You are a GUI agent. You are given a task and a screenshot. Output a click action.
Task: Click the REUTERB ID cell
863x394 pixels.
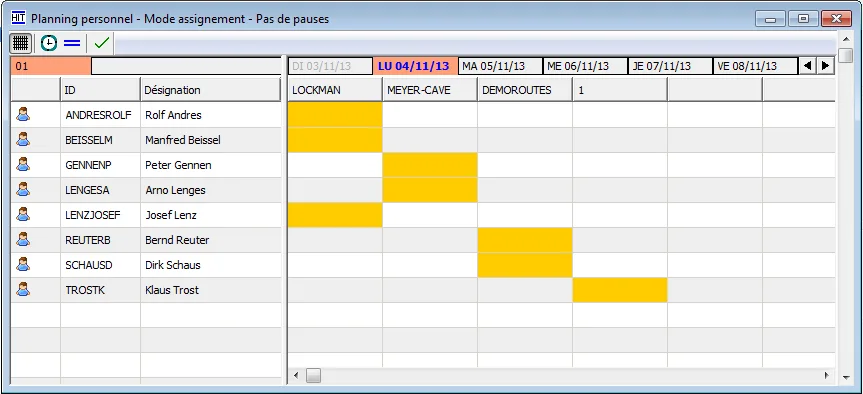coord(100,240)
